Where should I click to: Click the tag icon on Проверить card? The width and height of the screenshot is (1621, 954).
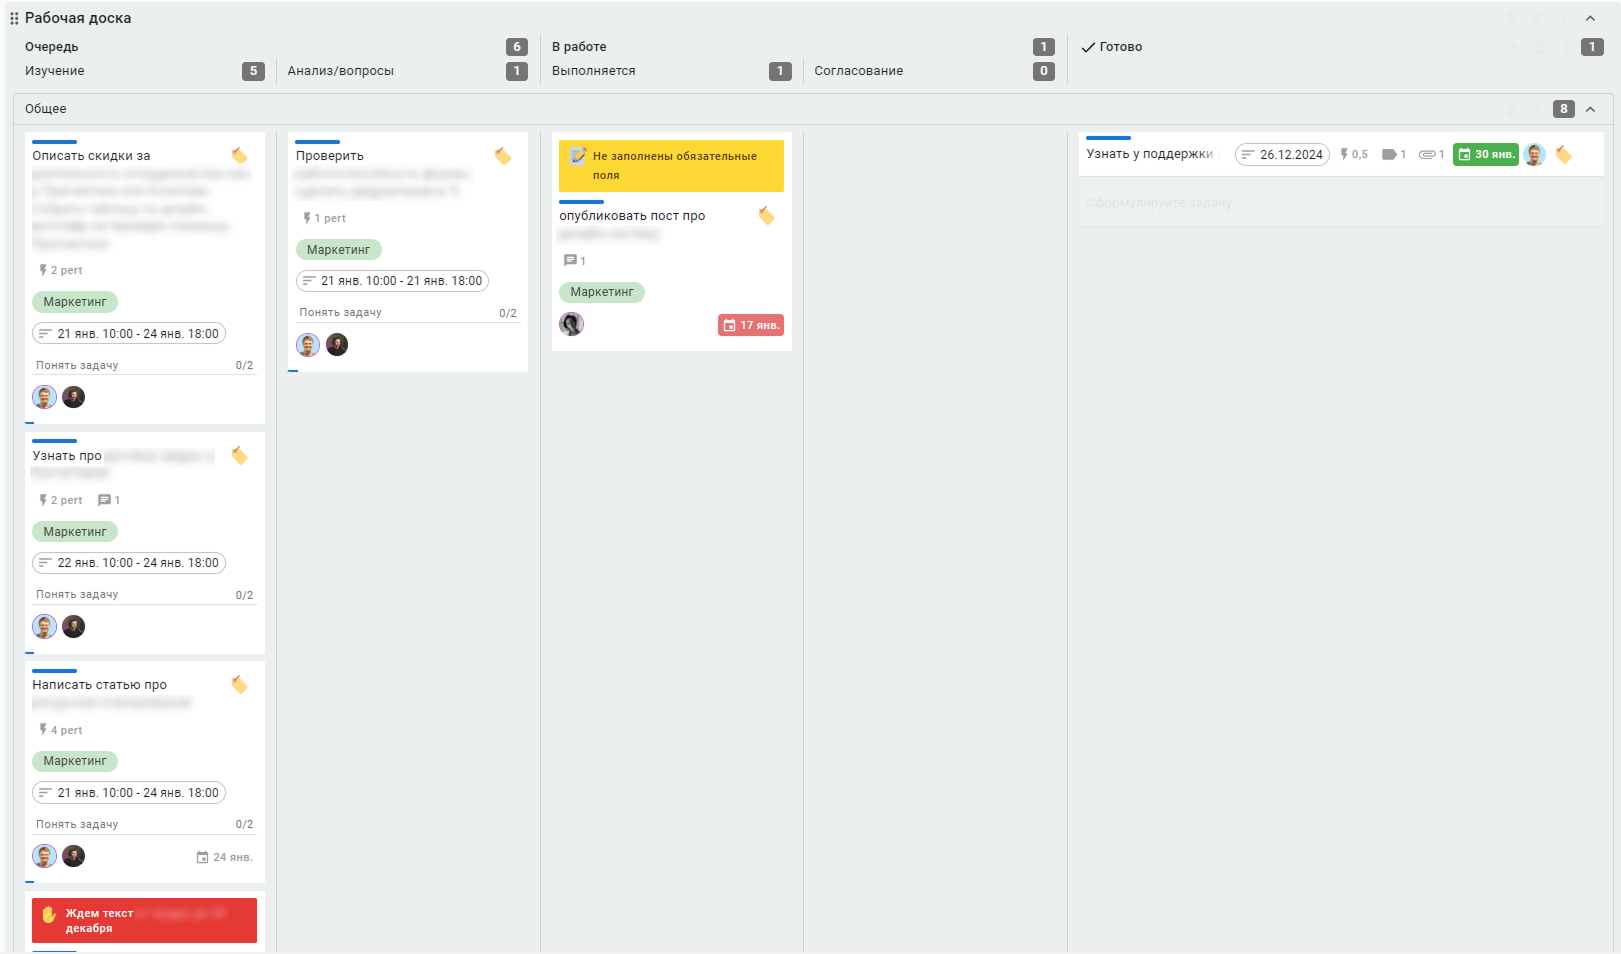pyautogui.click(x=503, y=155)
